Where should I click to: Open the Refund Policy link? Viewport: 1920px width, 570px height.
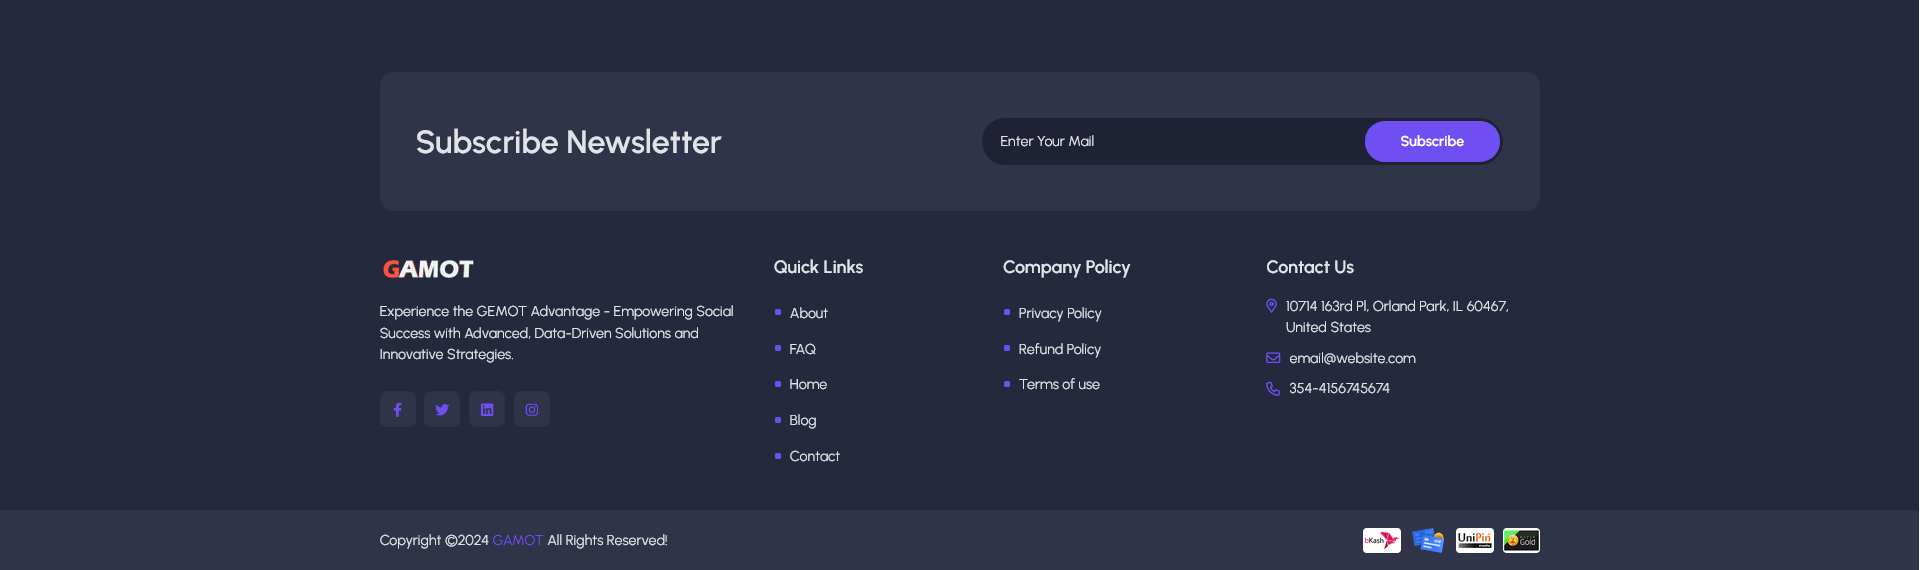[1059, 349]
